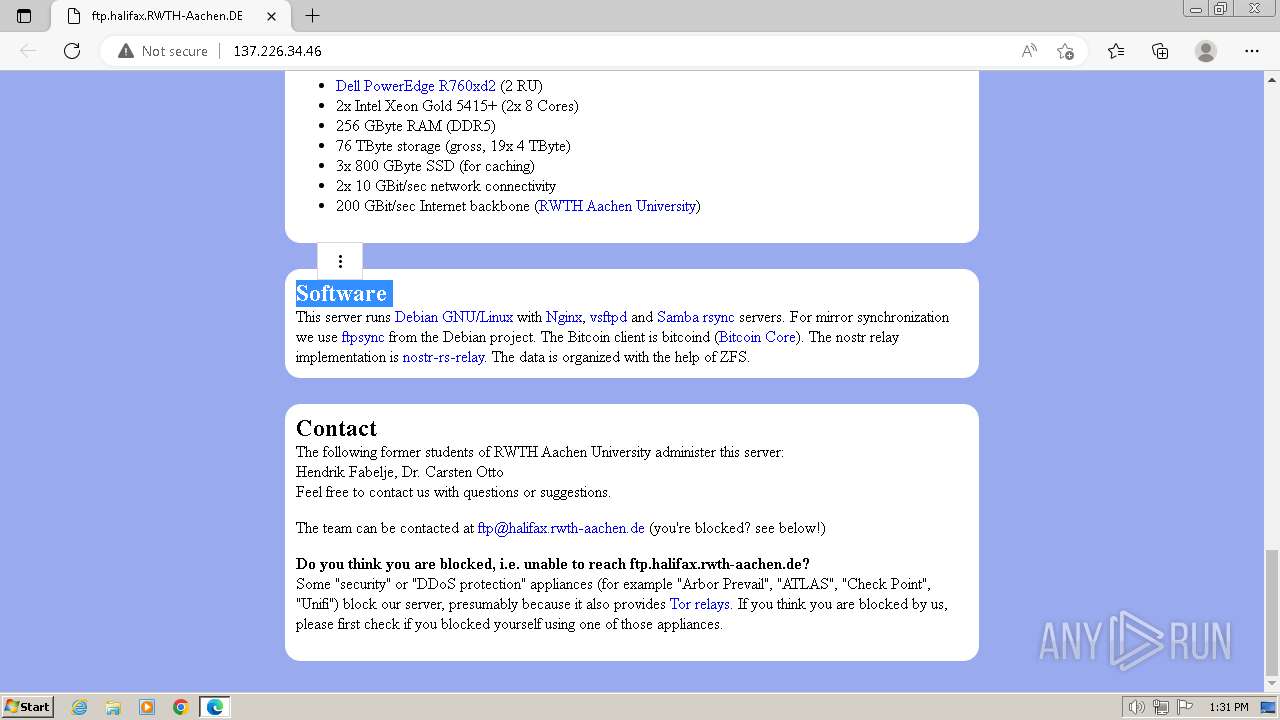Click the '2x 10 GBit/sec network connectivity' item
The height and width of the screenshot is (720, 1280).
pyautogui.click(x=446, y=186)
